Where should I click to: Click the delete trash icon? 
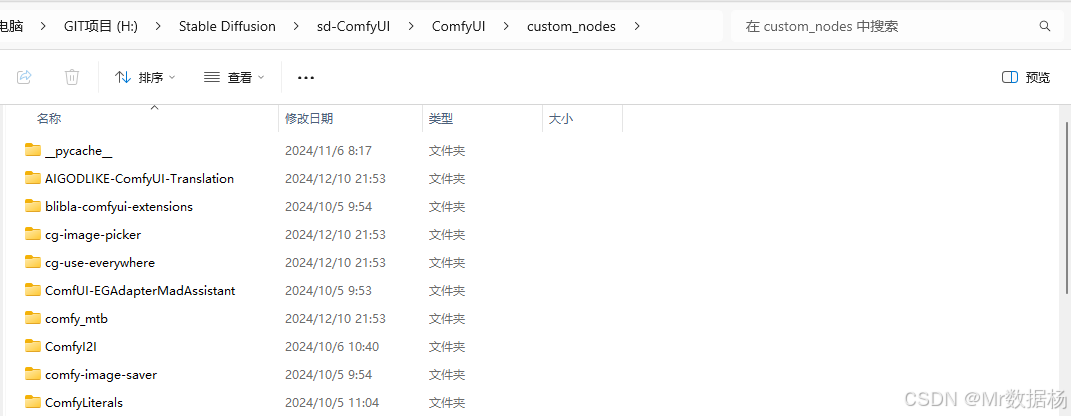[x=72, y=77]
